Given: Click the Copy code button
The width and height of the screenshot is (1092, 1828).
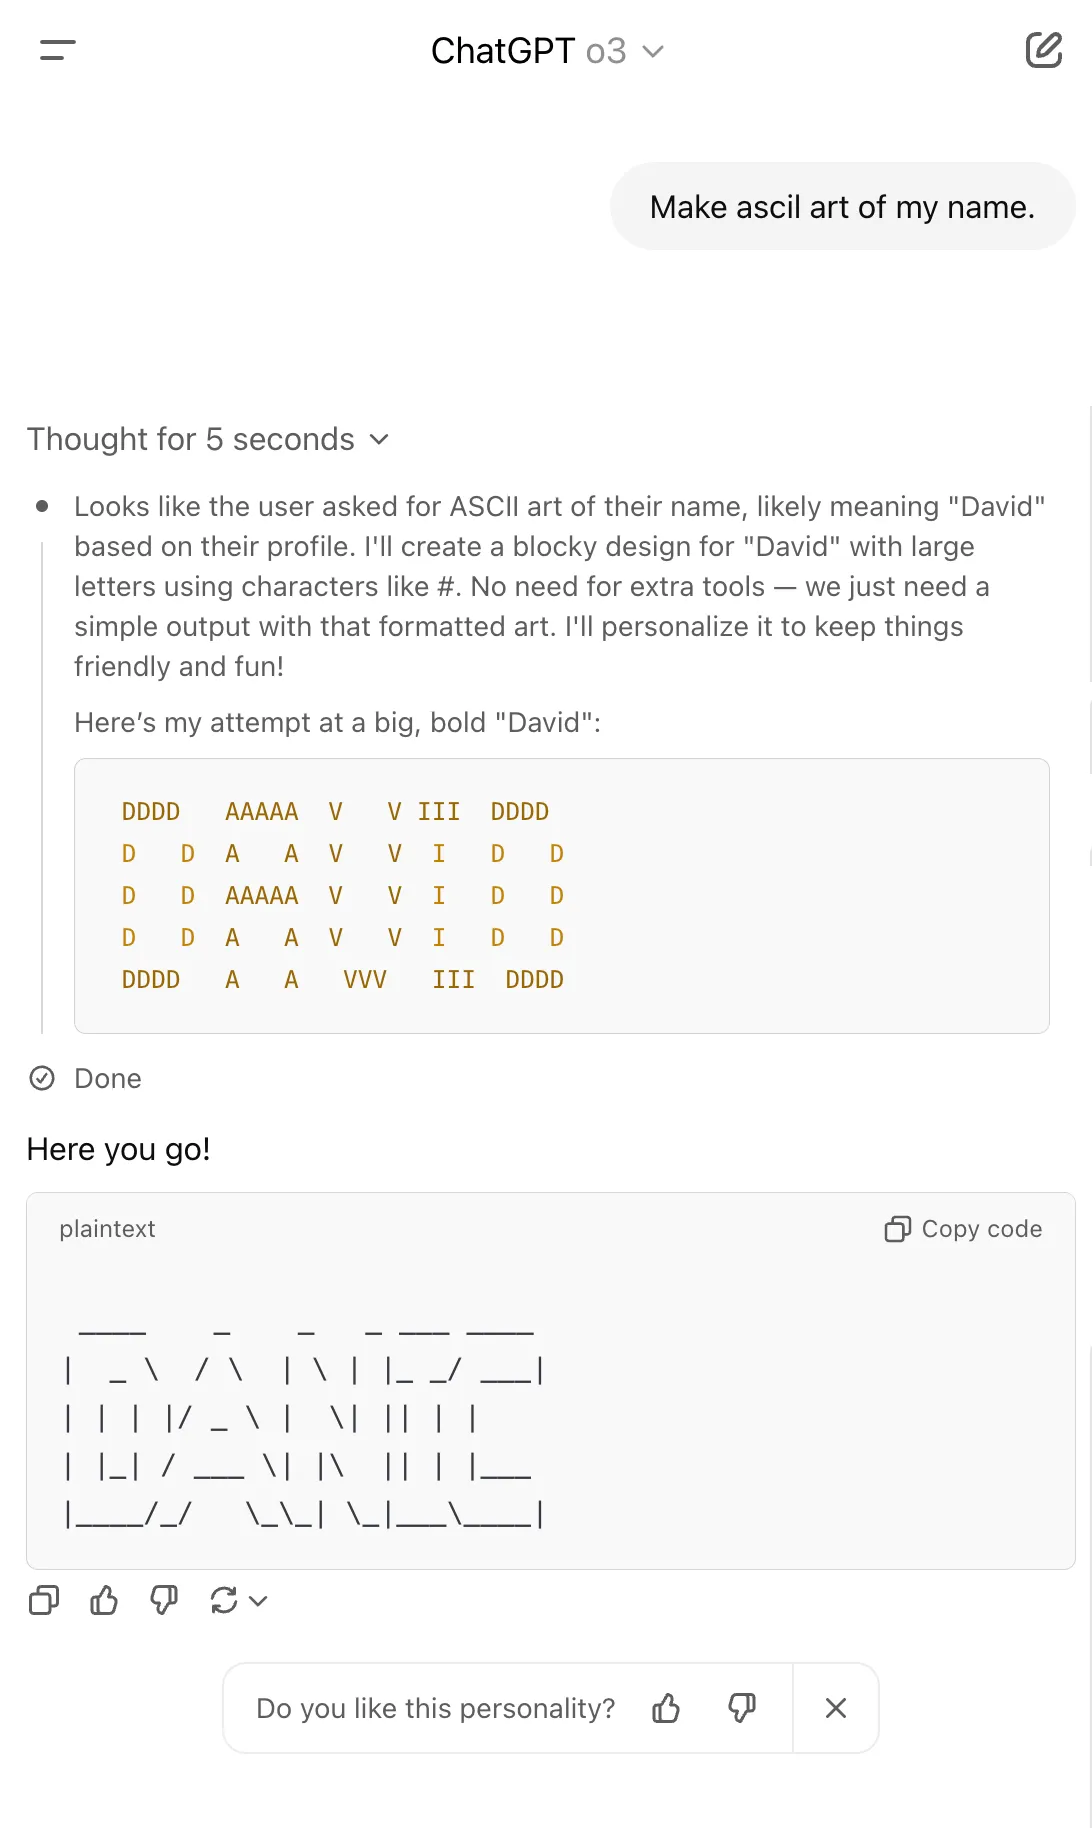Looking at the screenshot, I should point(963,1229).
